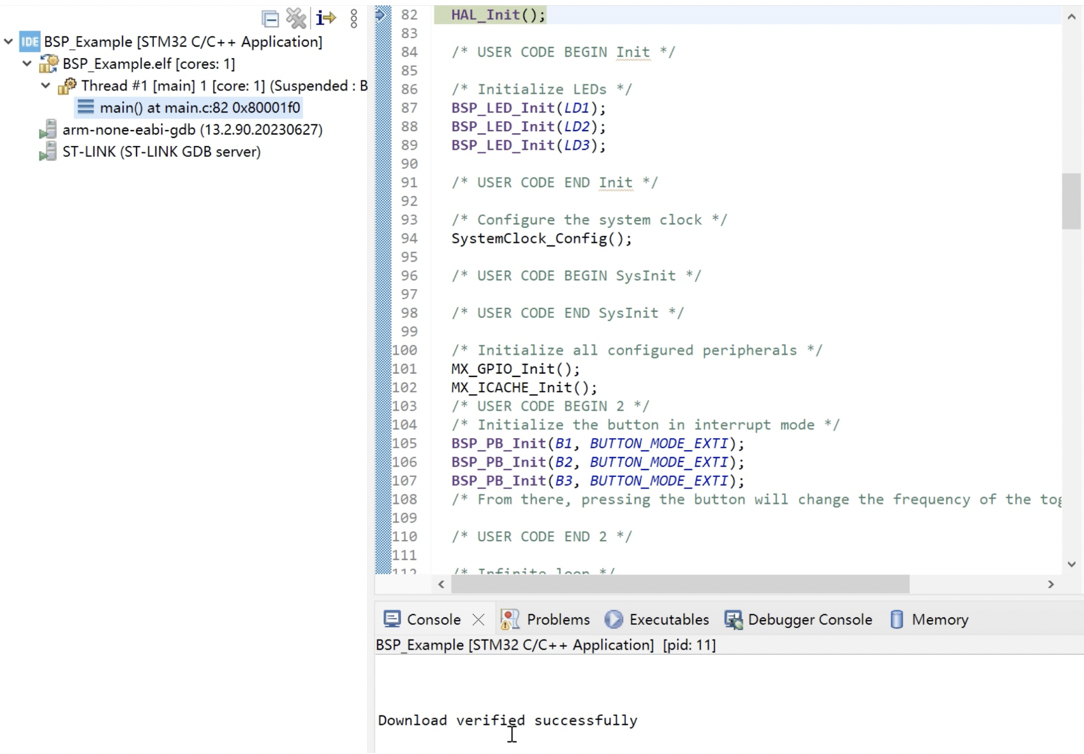Image resolution: width=1084 pixels, height=754 pixels.
Task: Click the Collapse All icon in Debug view
Action: [270, 18]
